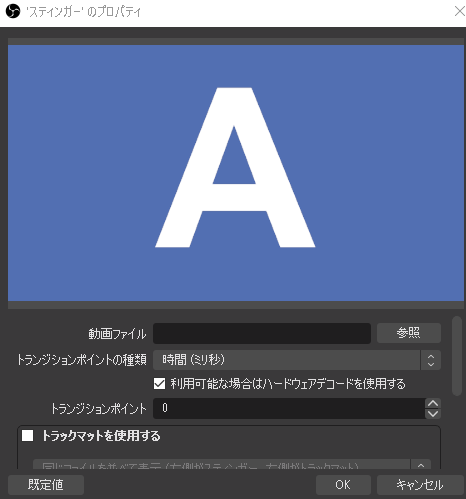Click the OBS logo in the title bar

(13, 12)
